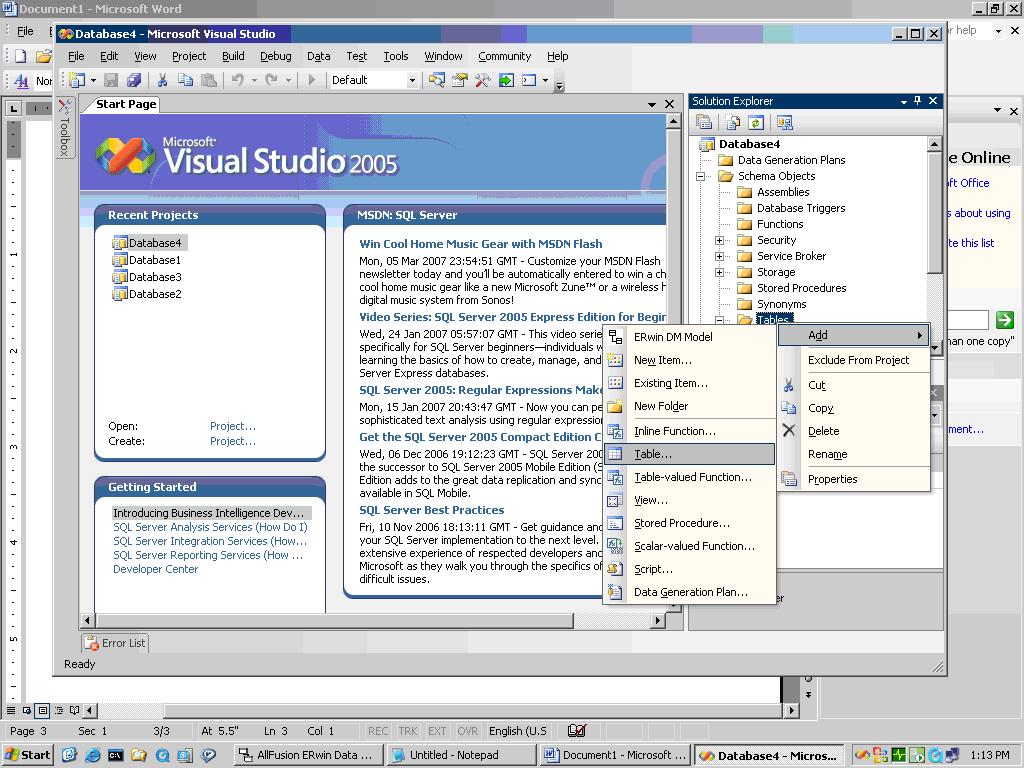
Task: Expand the Service Broker folder node
Action: pyautogui.click(x=720, y=256)
